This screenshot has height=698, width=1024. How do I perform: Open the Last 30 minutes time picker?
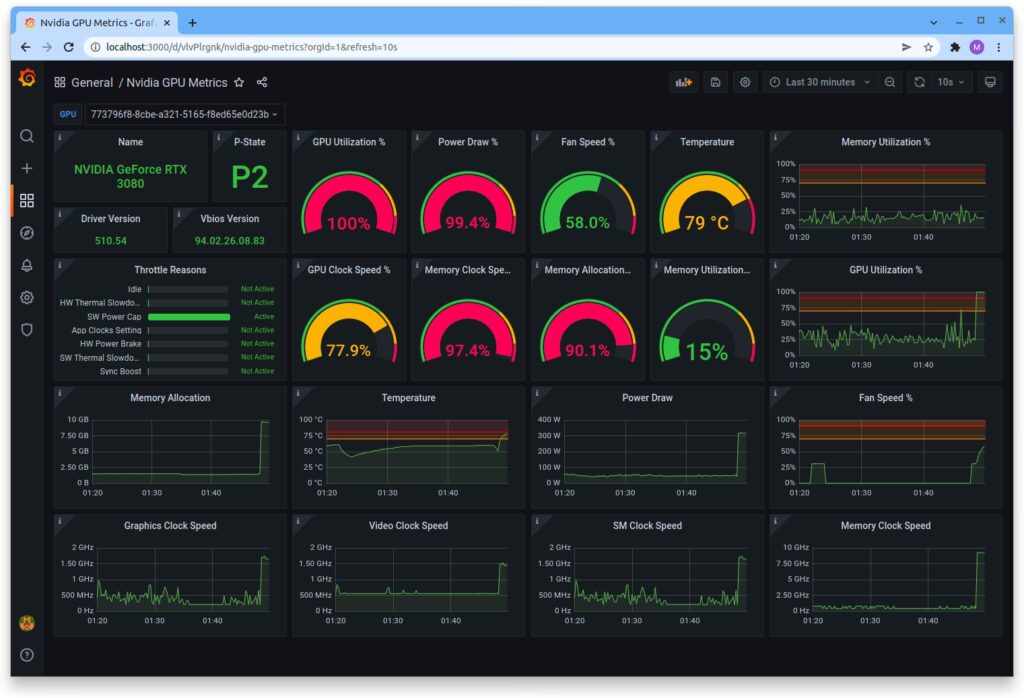[820, 82]
